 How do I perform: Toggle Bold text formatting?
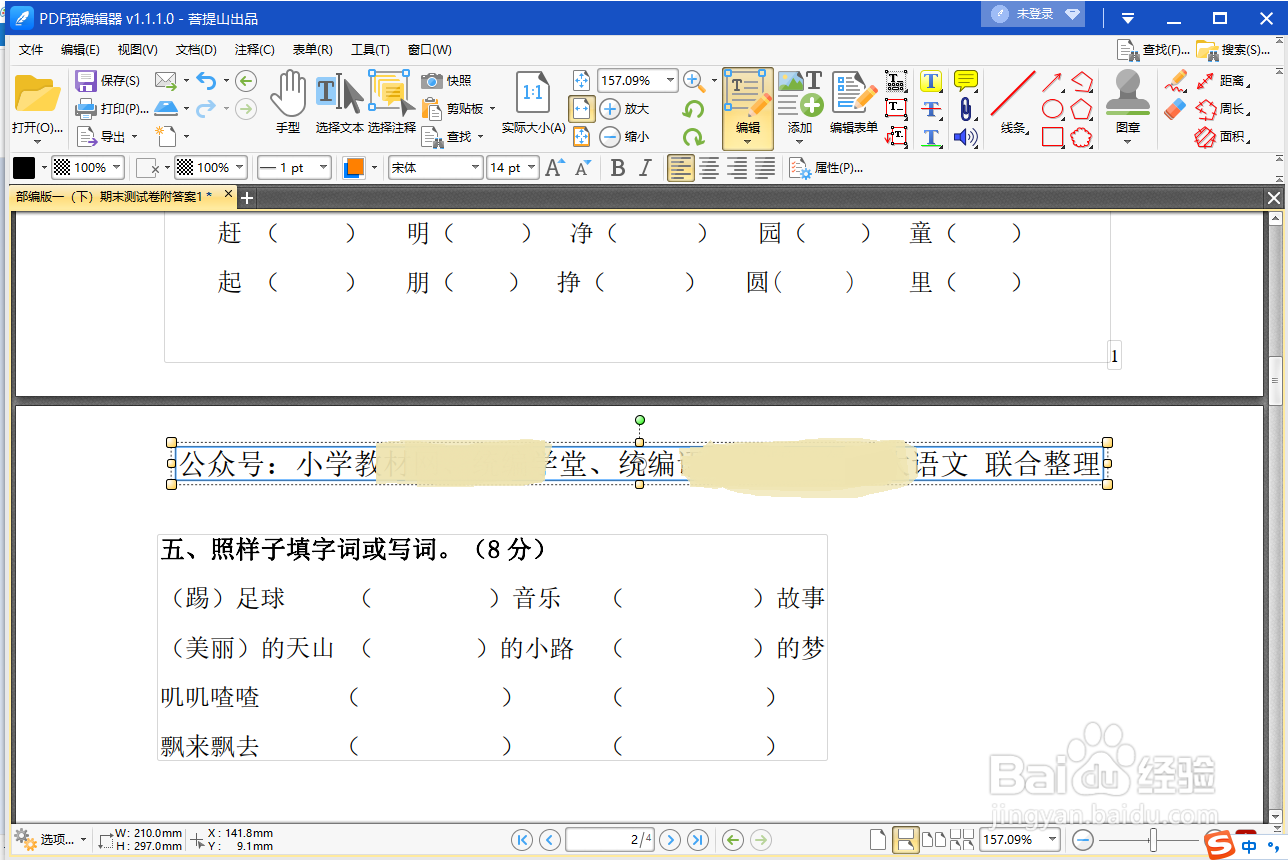(x=618, y=168)
